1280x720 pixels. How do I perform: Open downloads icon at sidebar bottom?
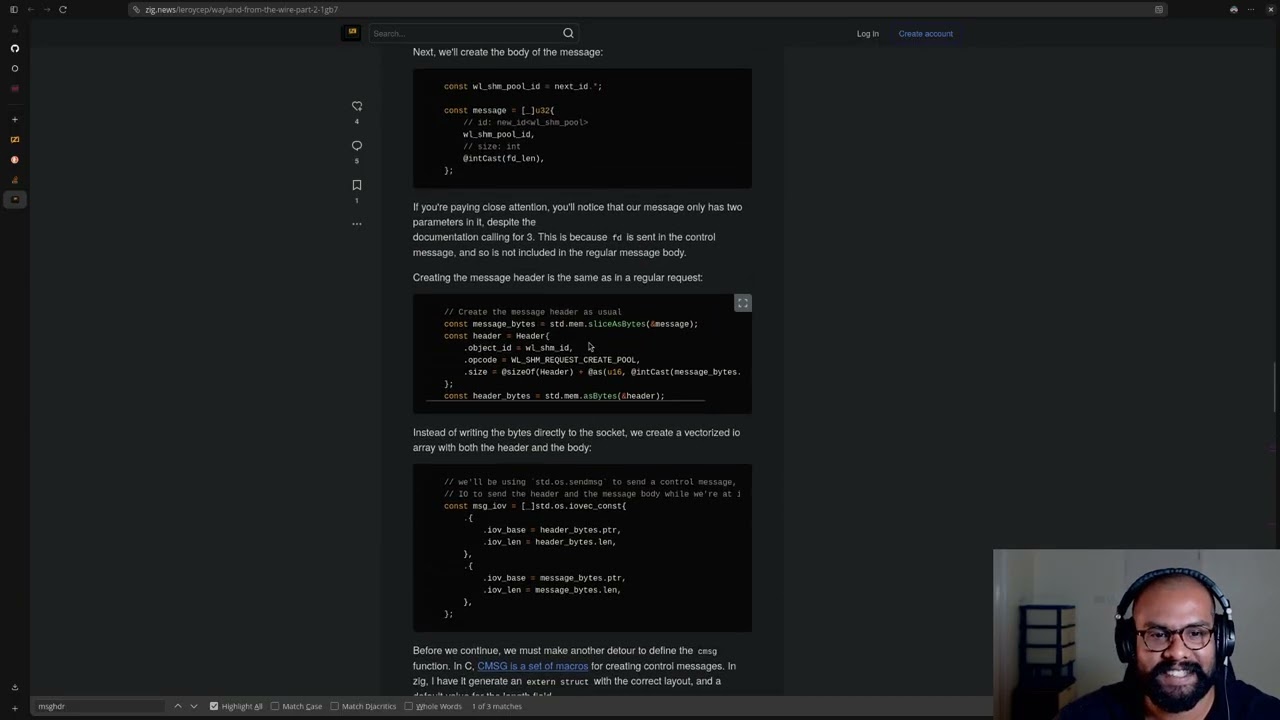14,687
